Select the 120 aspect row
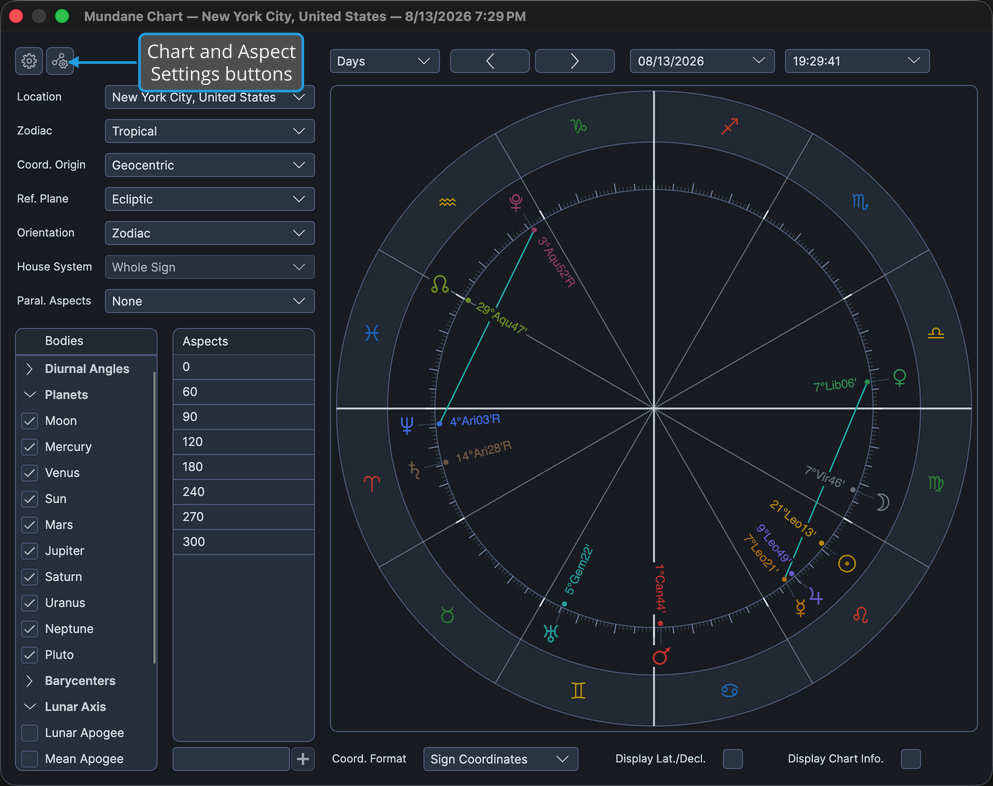 [244, 442]
